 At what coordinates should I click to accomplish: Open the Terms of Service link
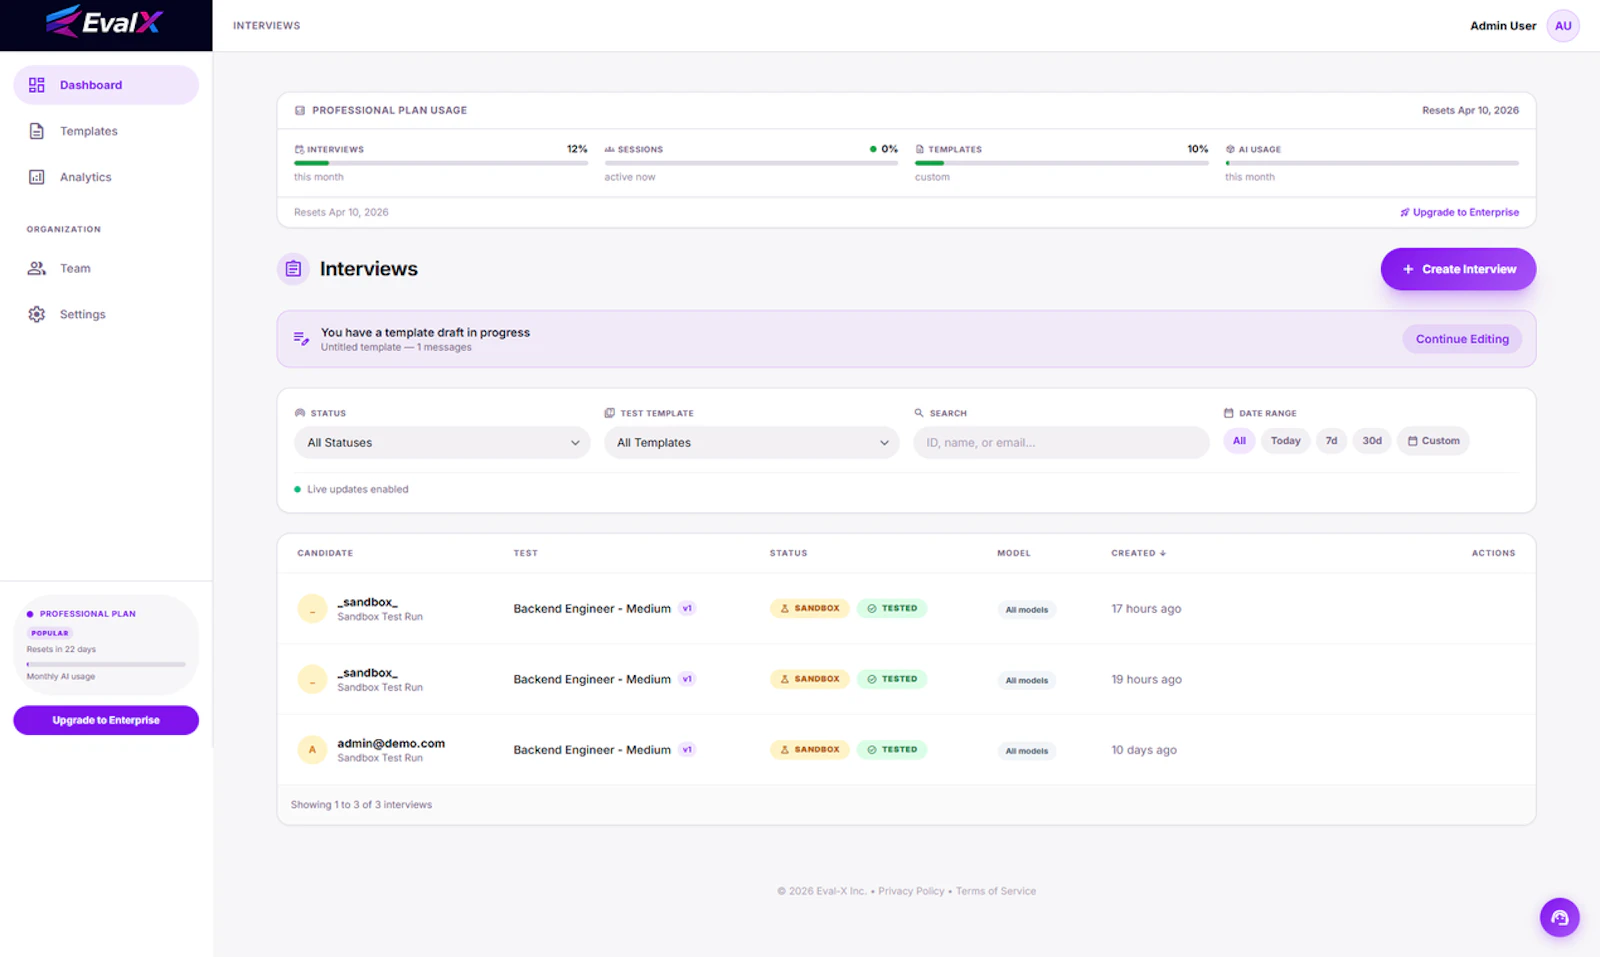[996, 891]
